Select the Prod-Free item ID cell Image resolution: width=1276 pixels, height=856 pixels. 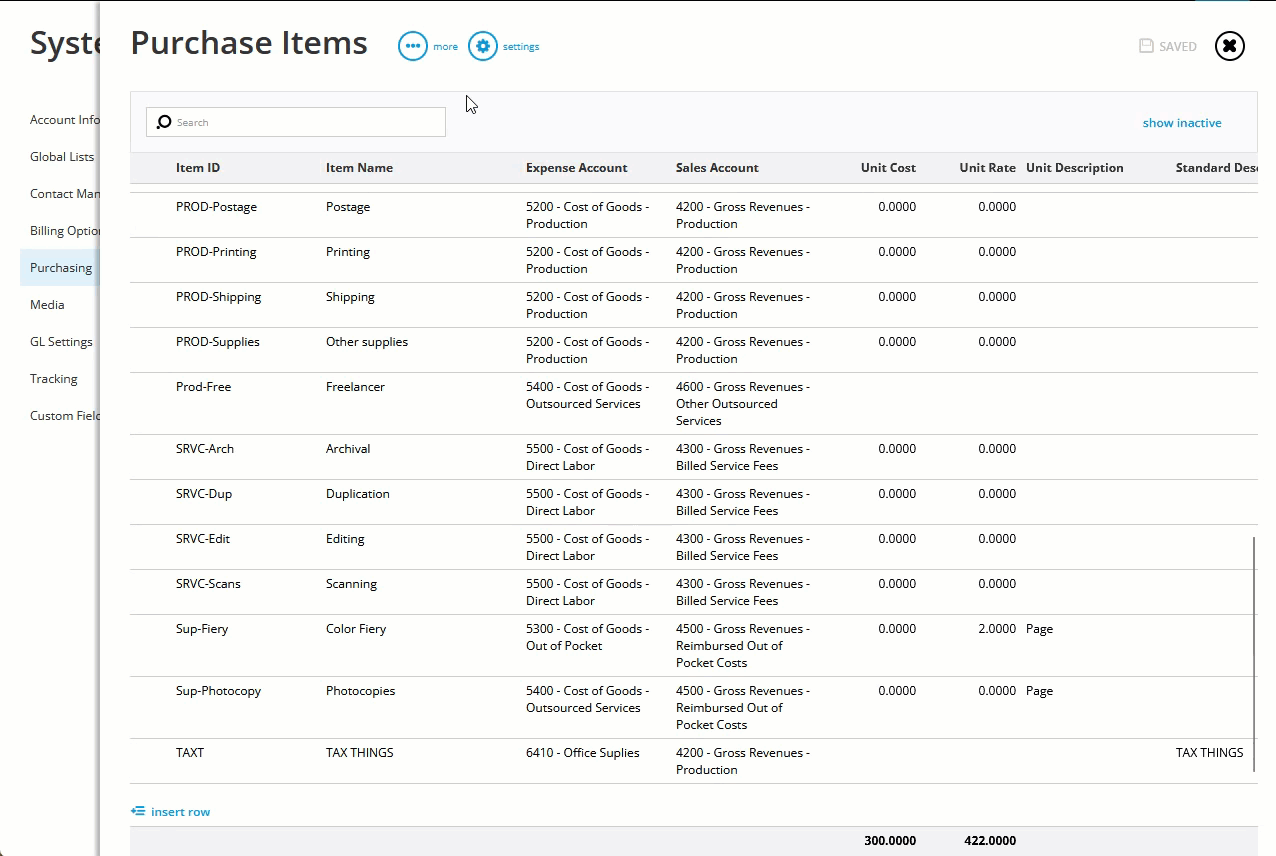click(203, 387)
